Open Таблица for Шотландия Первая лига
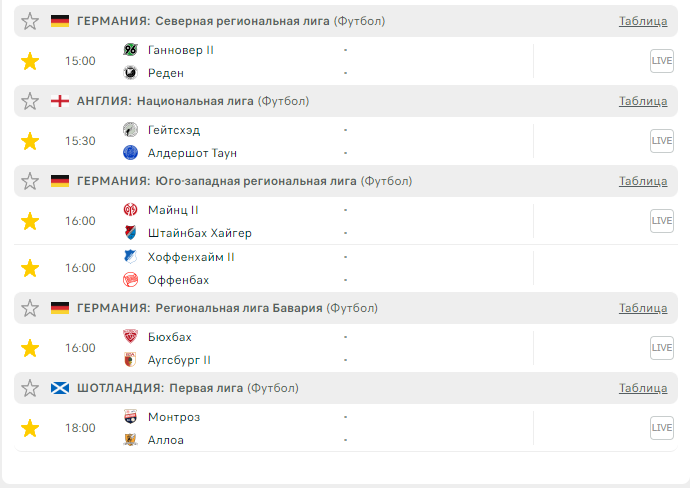 [642, 388]
